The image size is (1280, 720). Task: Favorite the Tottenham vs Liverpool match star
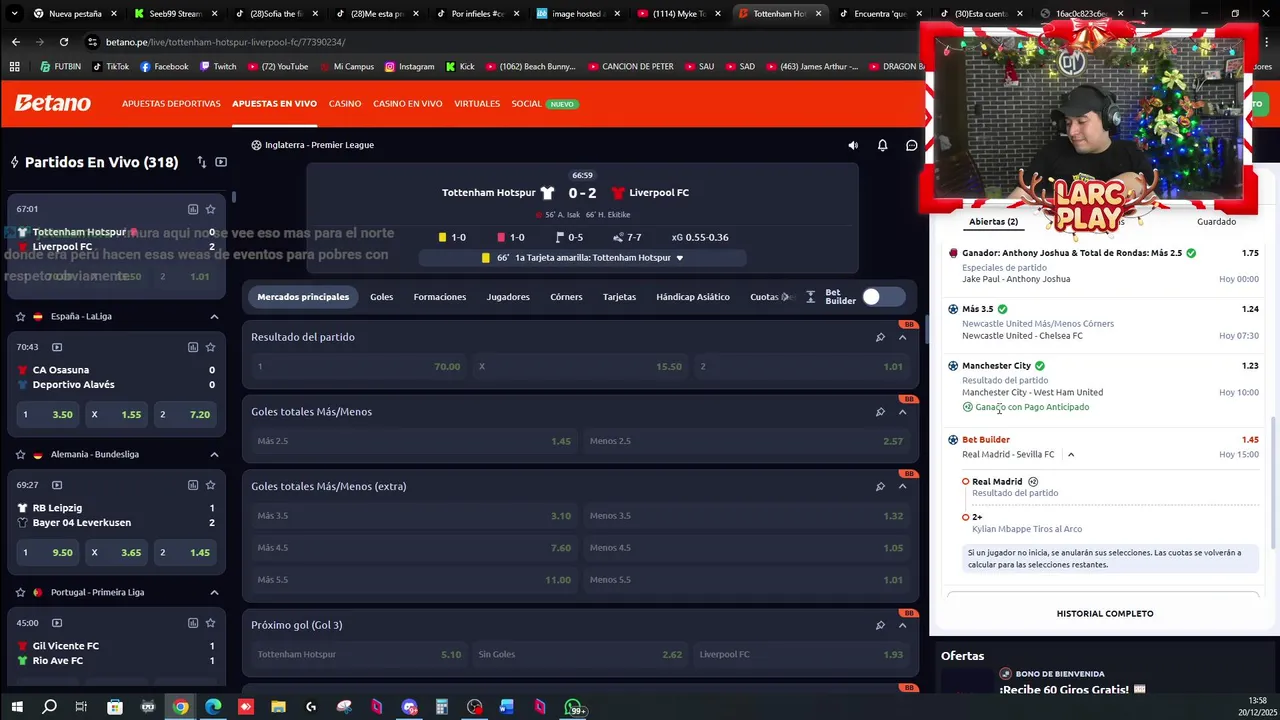click(x=210, y=209)
